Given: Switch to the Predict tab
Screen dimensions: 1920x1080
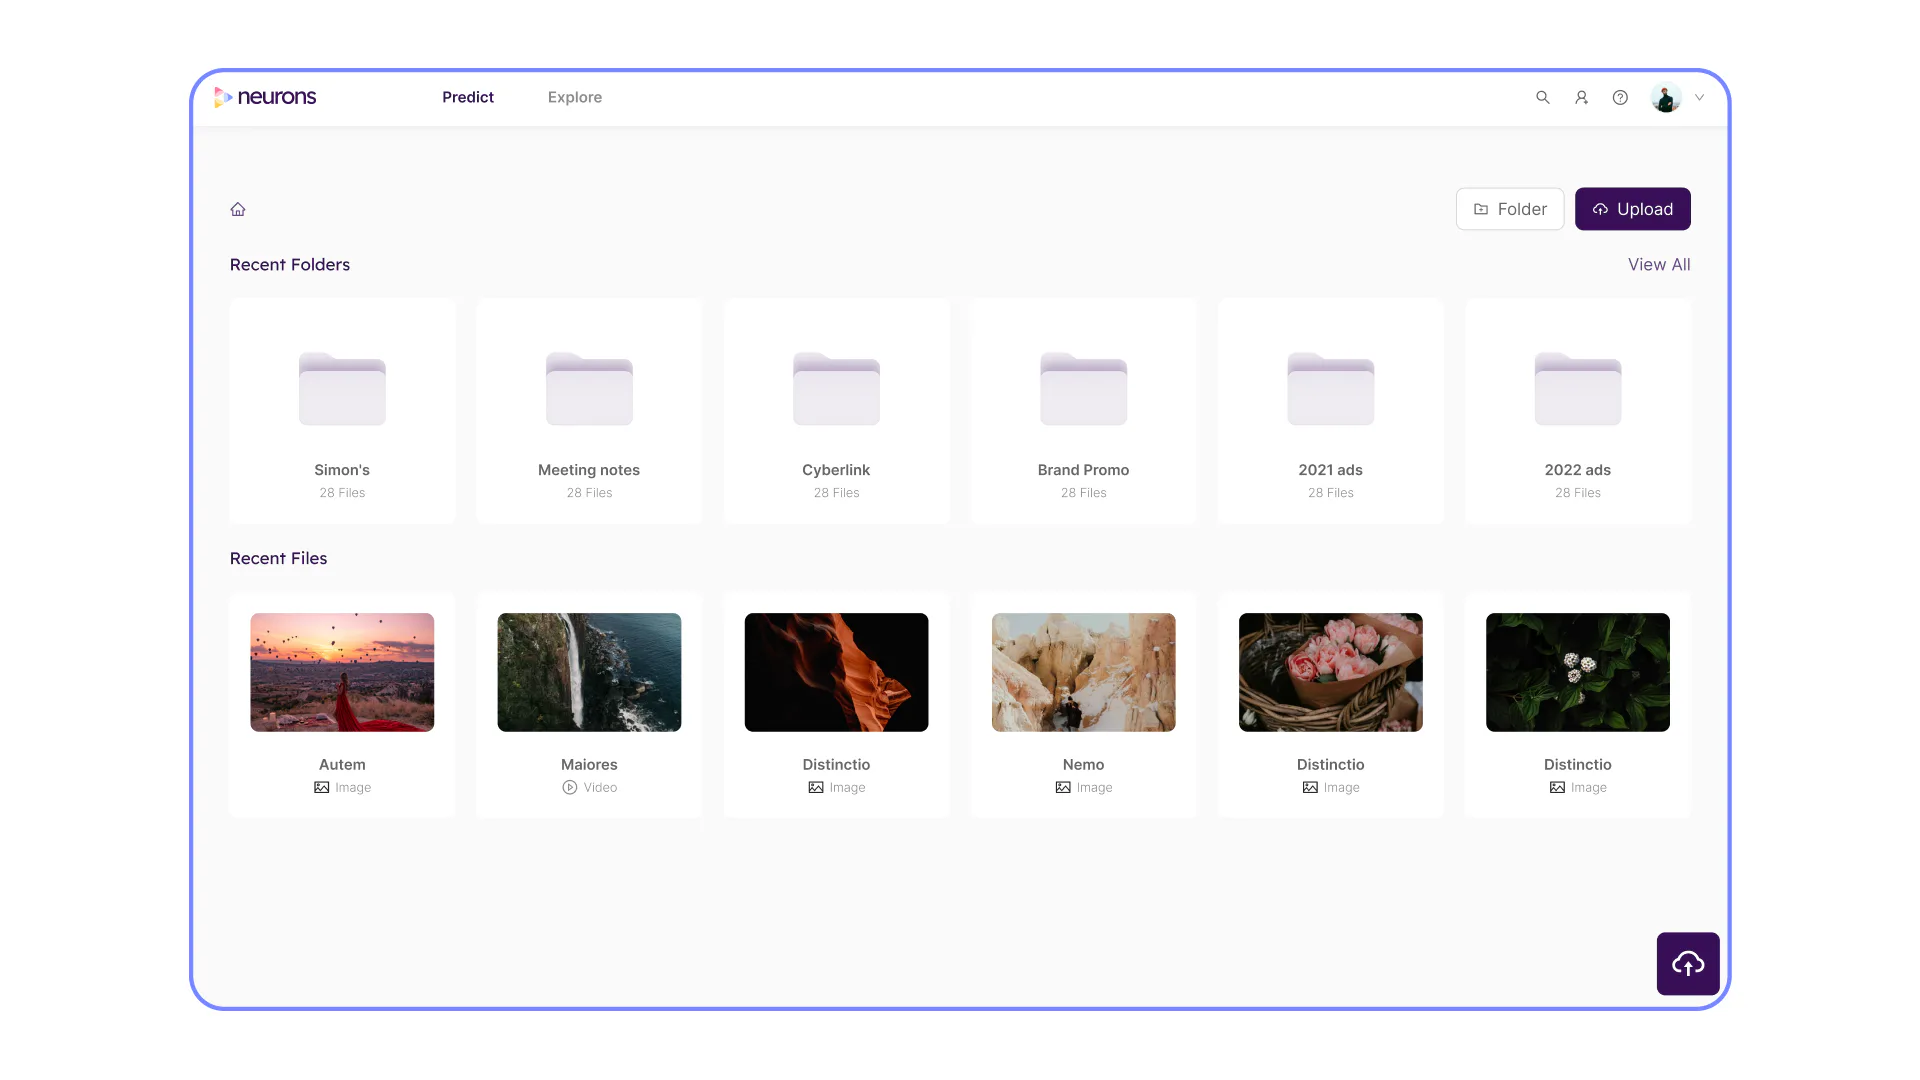Looking at the screenshot, I should click(x=468, y=97).
